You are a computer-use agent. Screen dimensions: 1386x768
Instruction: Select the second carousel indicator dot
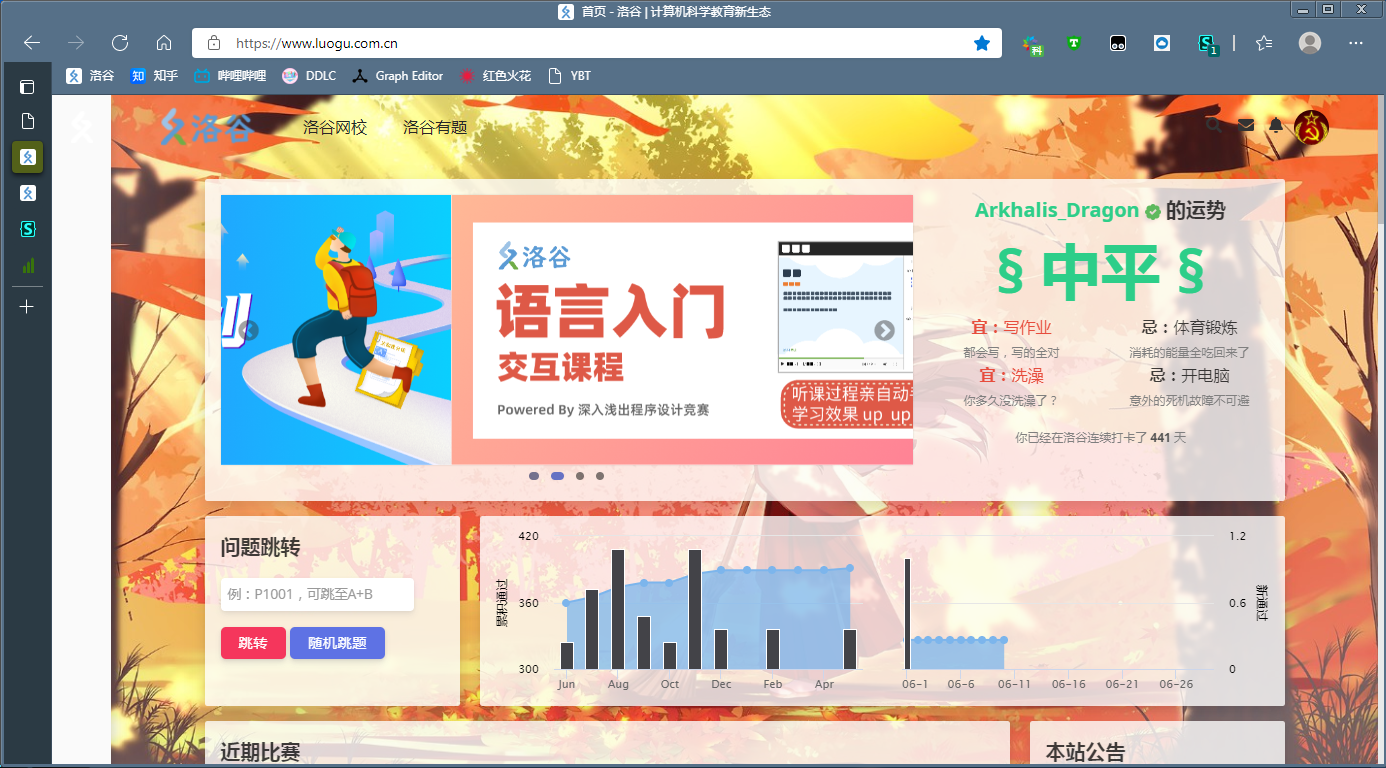click(x=557, y=476)
